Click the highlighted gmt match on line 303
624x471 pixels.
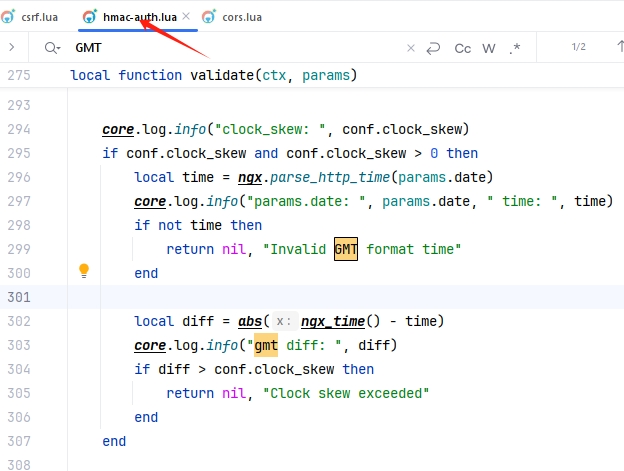click(x=265, y=345)
